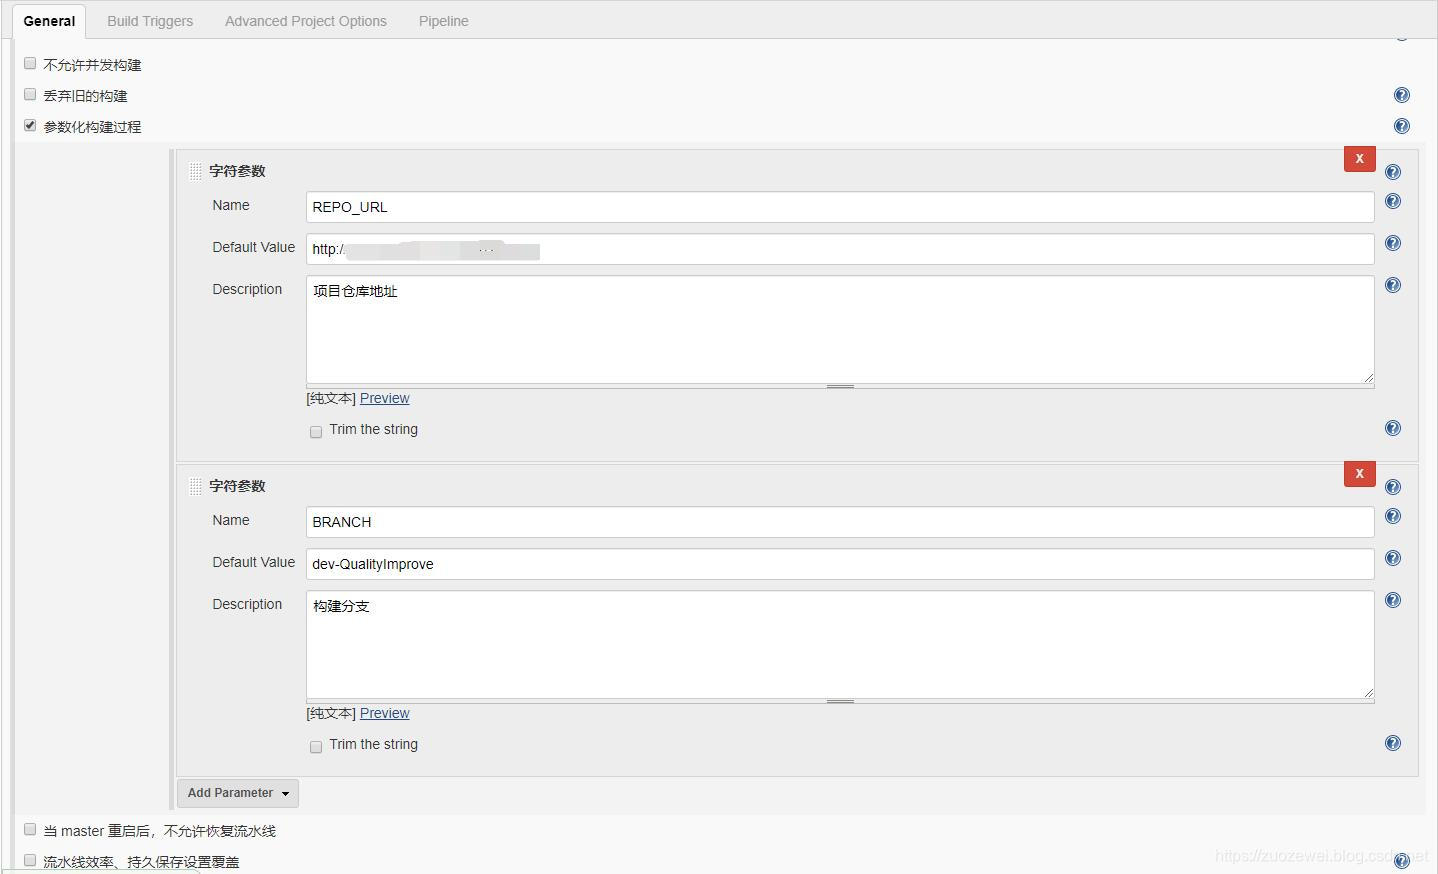Focus the dev-QualityImprove default value input
The width and height of the screenshot is (1438, 874).
pos(840,564)
